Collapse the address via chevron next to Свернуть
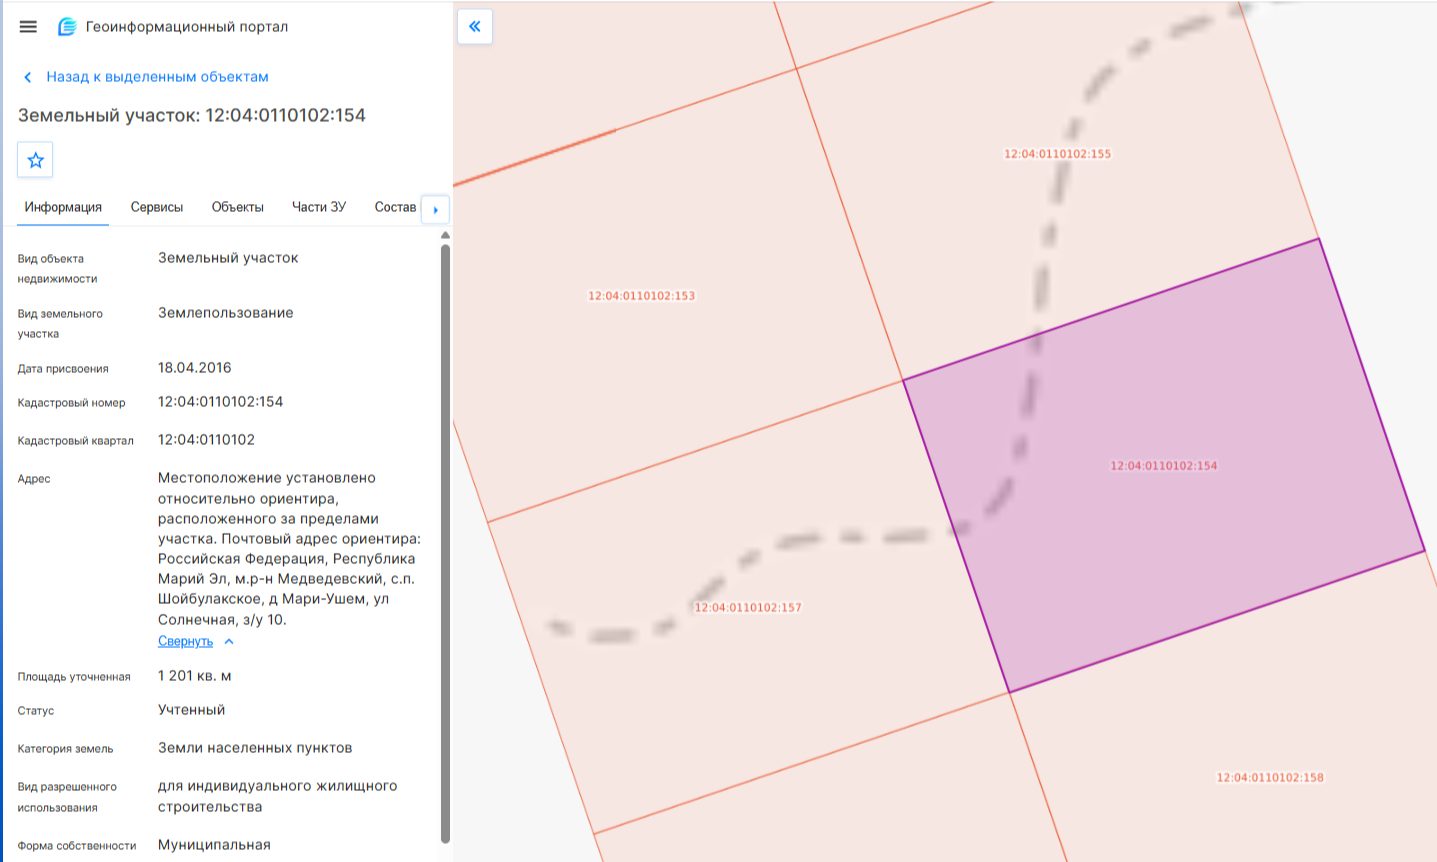 (229, 642)
